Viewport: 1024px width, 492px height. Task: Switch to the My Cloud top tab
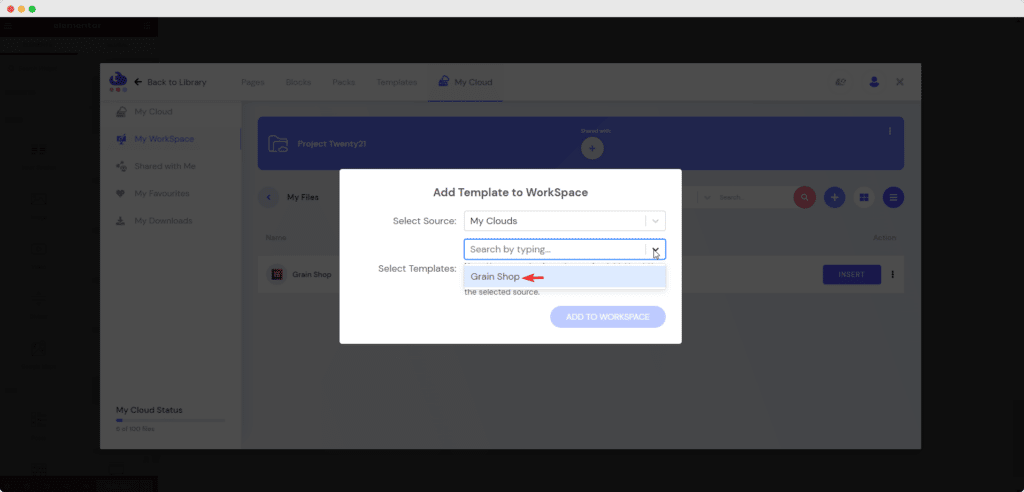coord(465,82)
